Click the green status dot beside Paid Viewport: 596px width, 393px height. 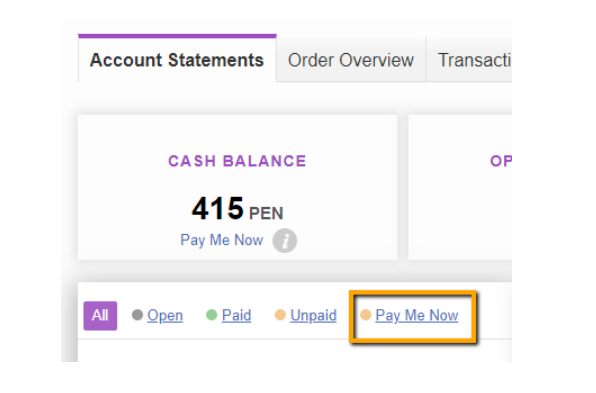point(211,315)
